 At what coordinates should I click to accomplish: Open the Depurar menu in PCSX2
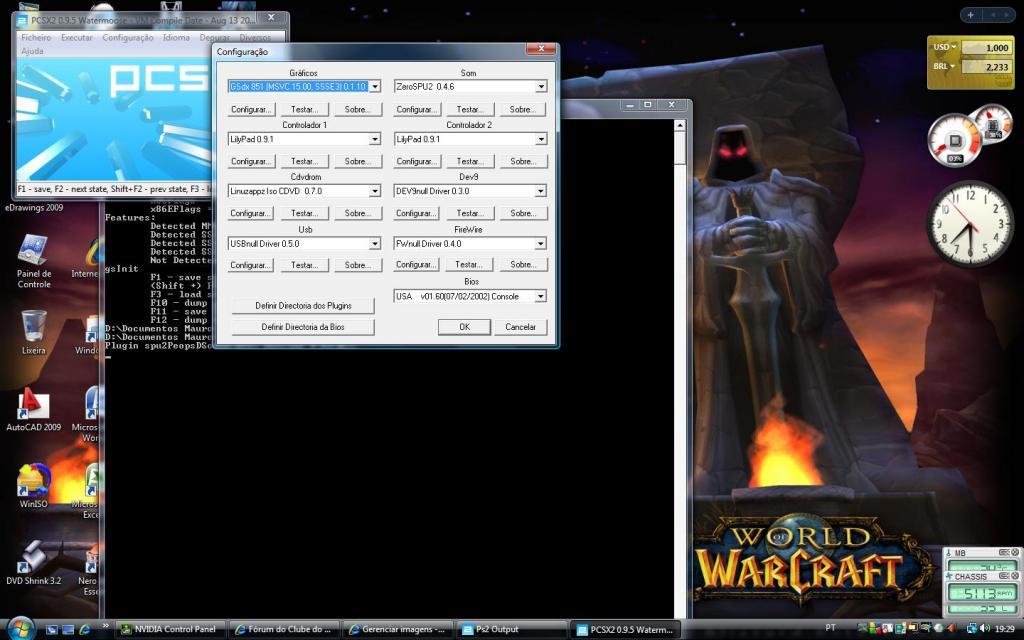pos(215,38)
